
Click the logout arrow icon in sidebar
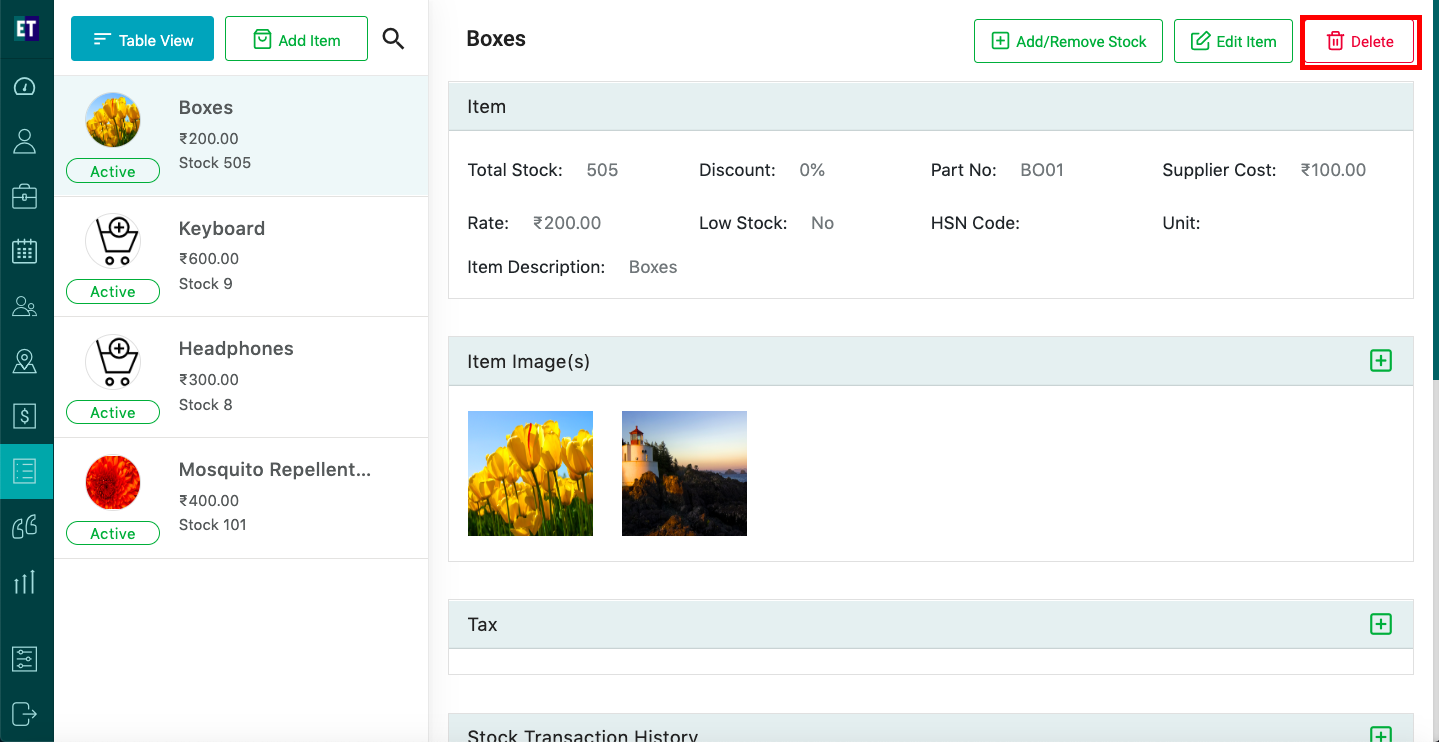click(25, 714)
